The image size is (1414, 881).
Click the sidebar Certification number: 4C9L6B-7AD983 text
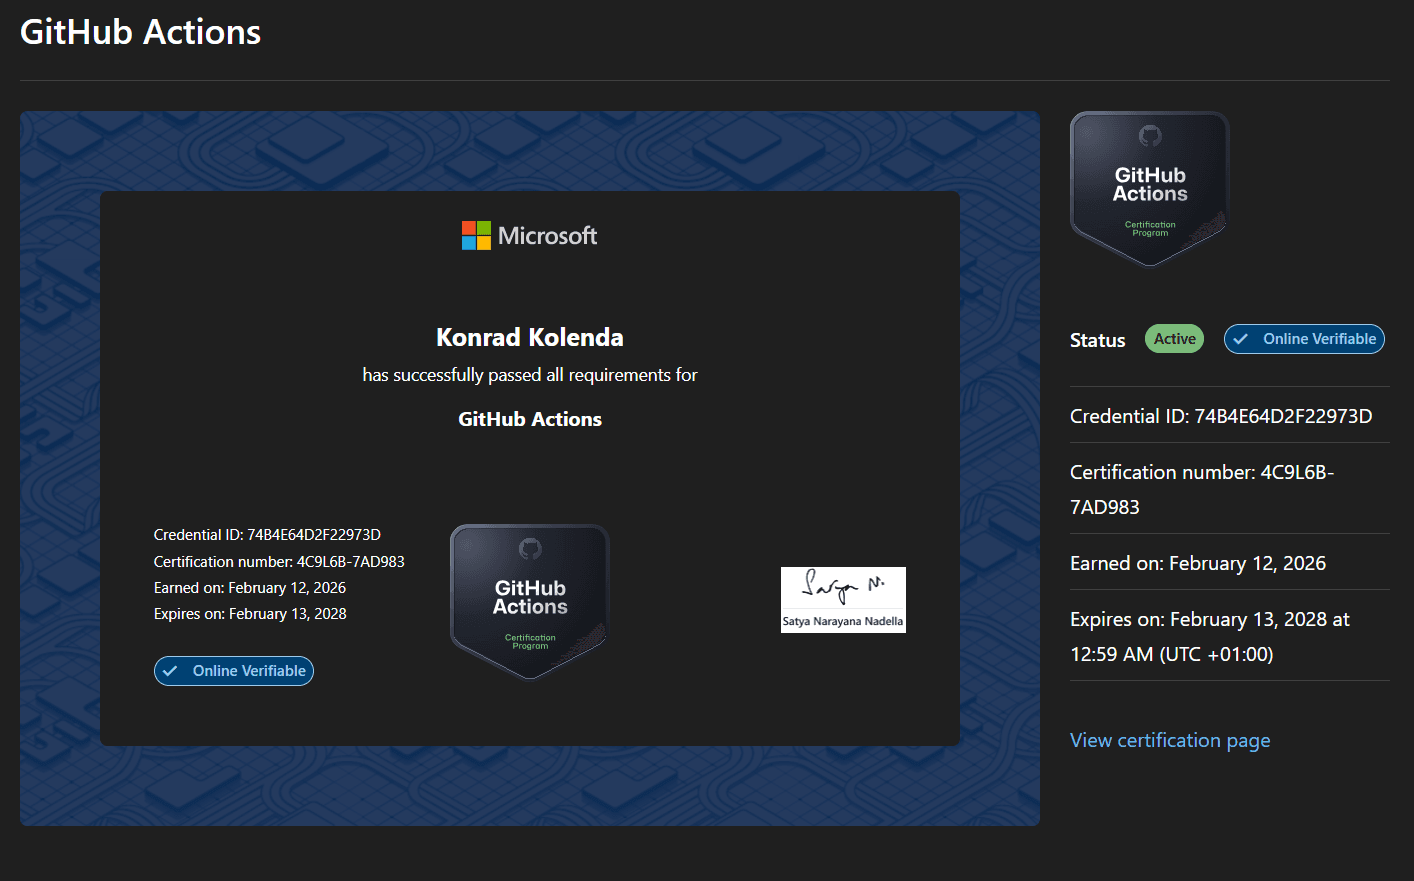(x=1202, y=489)
